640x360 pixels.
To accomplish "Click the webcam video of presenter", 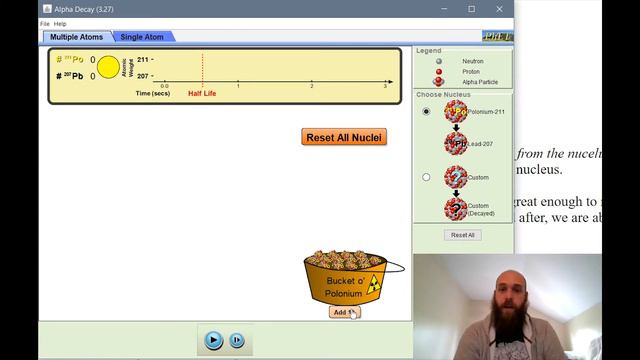I will (507, 307).
